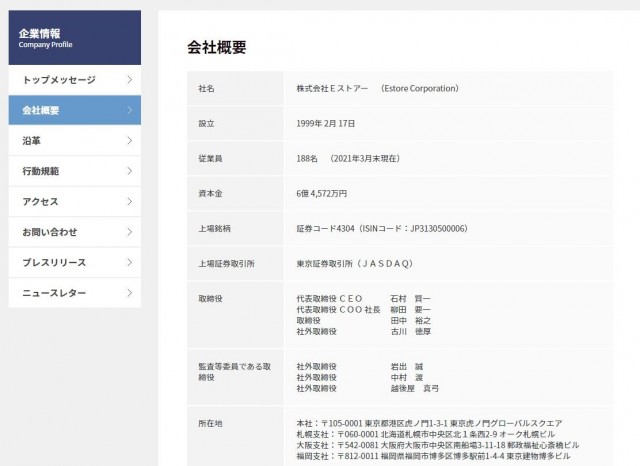Image resolution: width=640 pixels, height=466 pixels.
Task: Open the トップメッセージ menu item
Action: coord(75,80)
